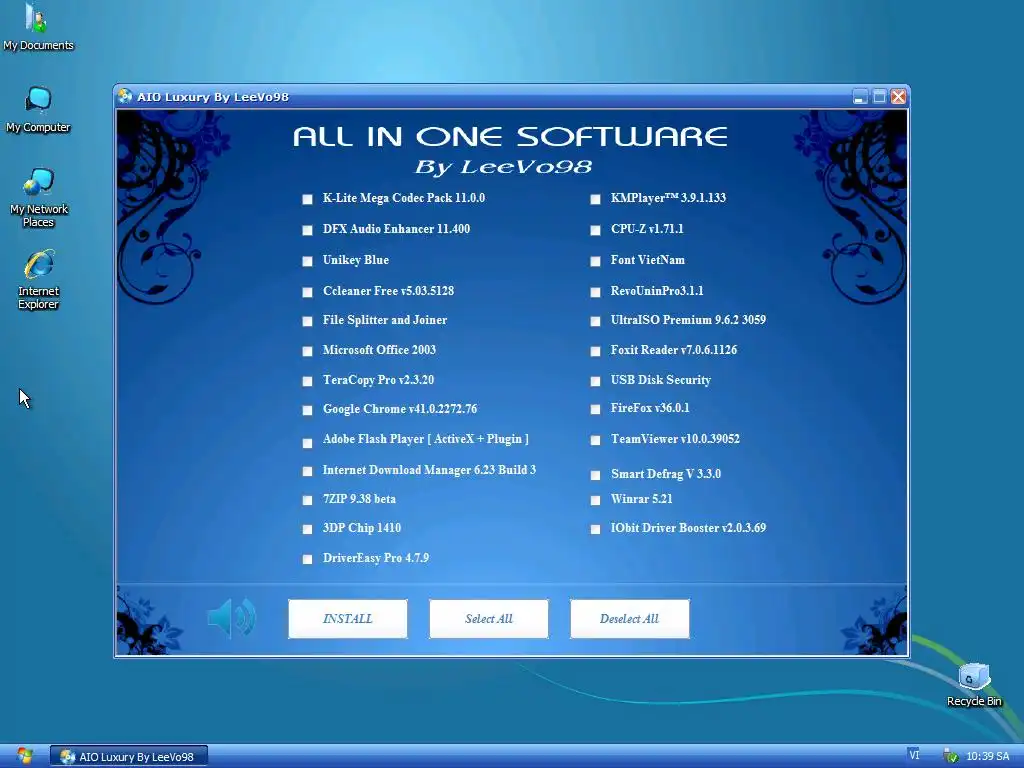Select the Recycle Bin desktop icon
1024x768 pixels.
(x=974, y=684)
